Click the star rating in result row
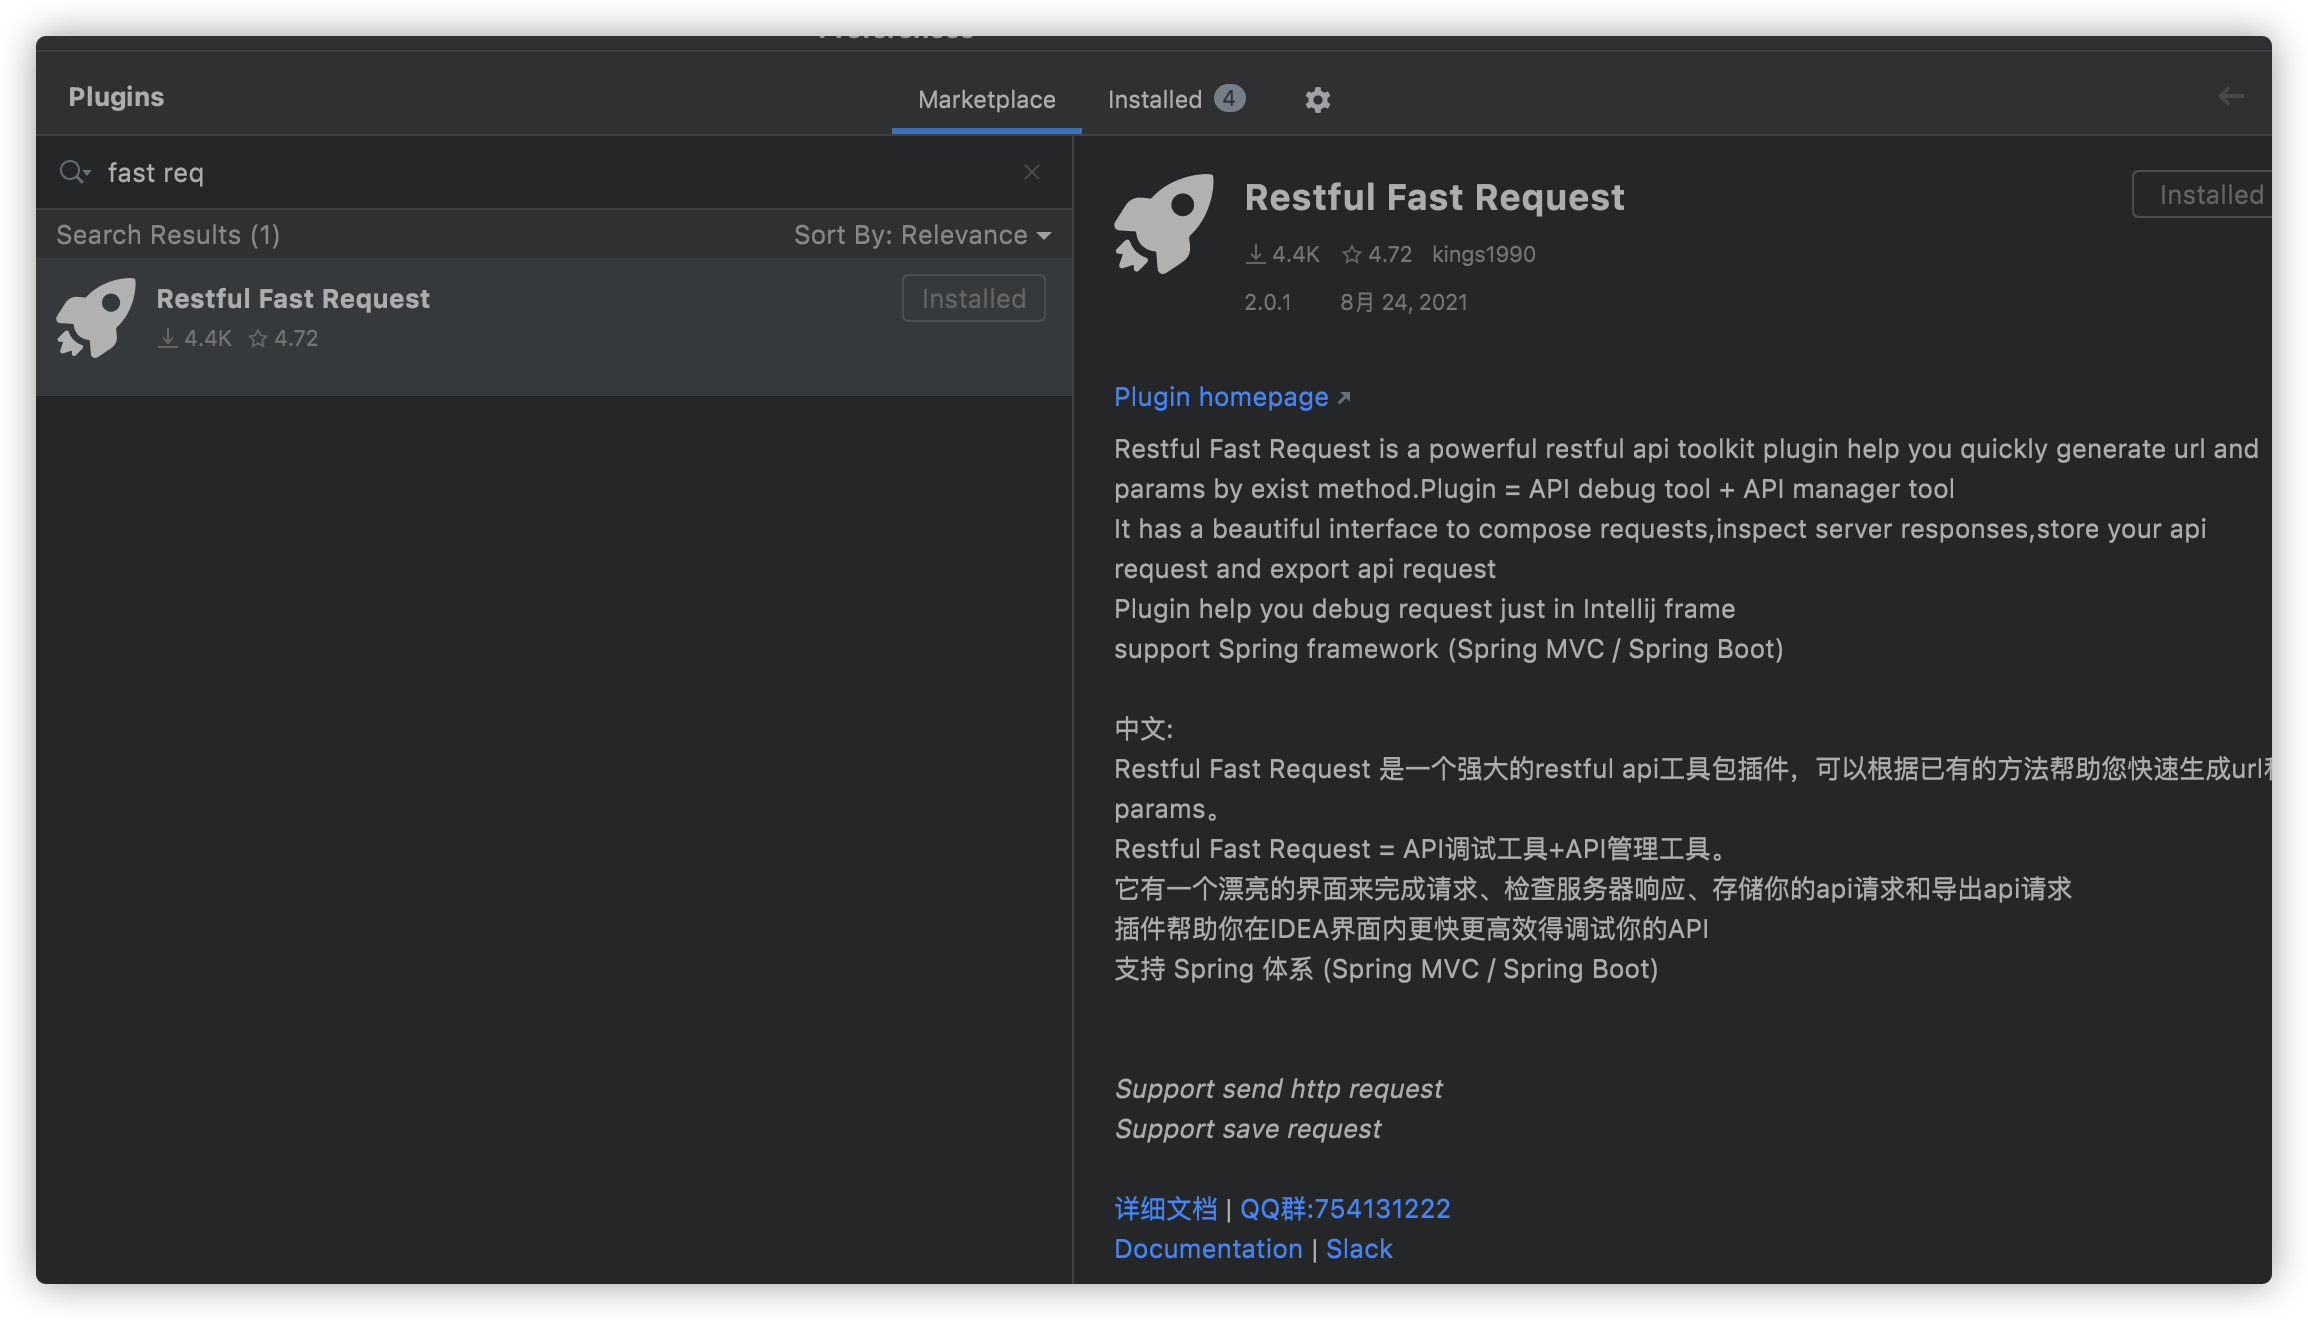The height and width of the screenshot is (1320, 2308). click(x=283, y=338)
